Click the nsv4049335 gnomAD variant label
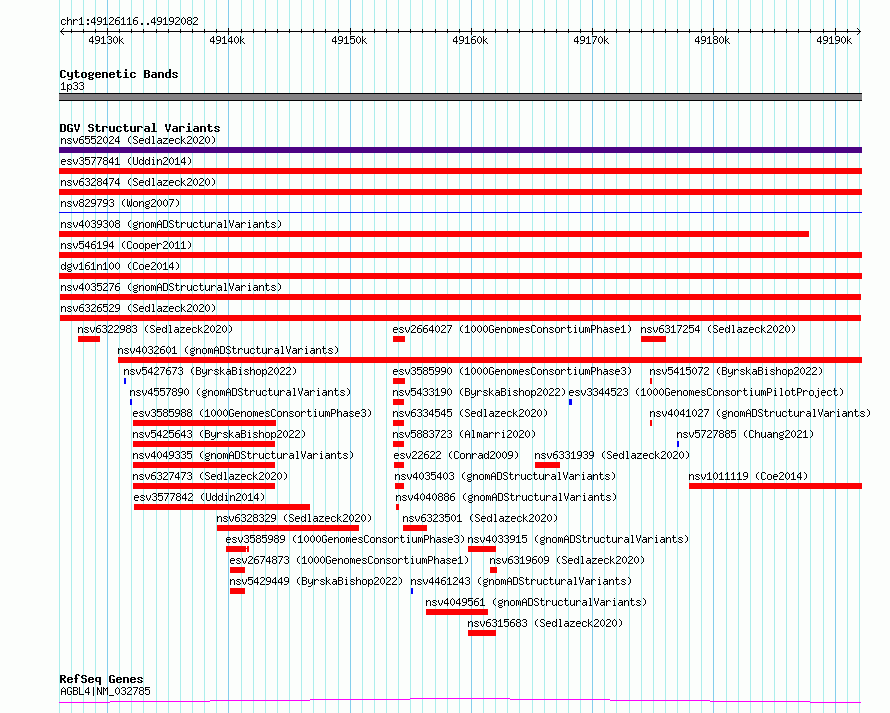The width and height of the screenshot is (890, 713). tap(243, 455)
